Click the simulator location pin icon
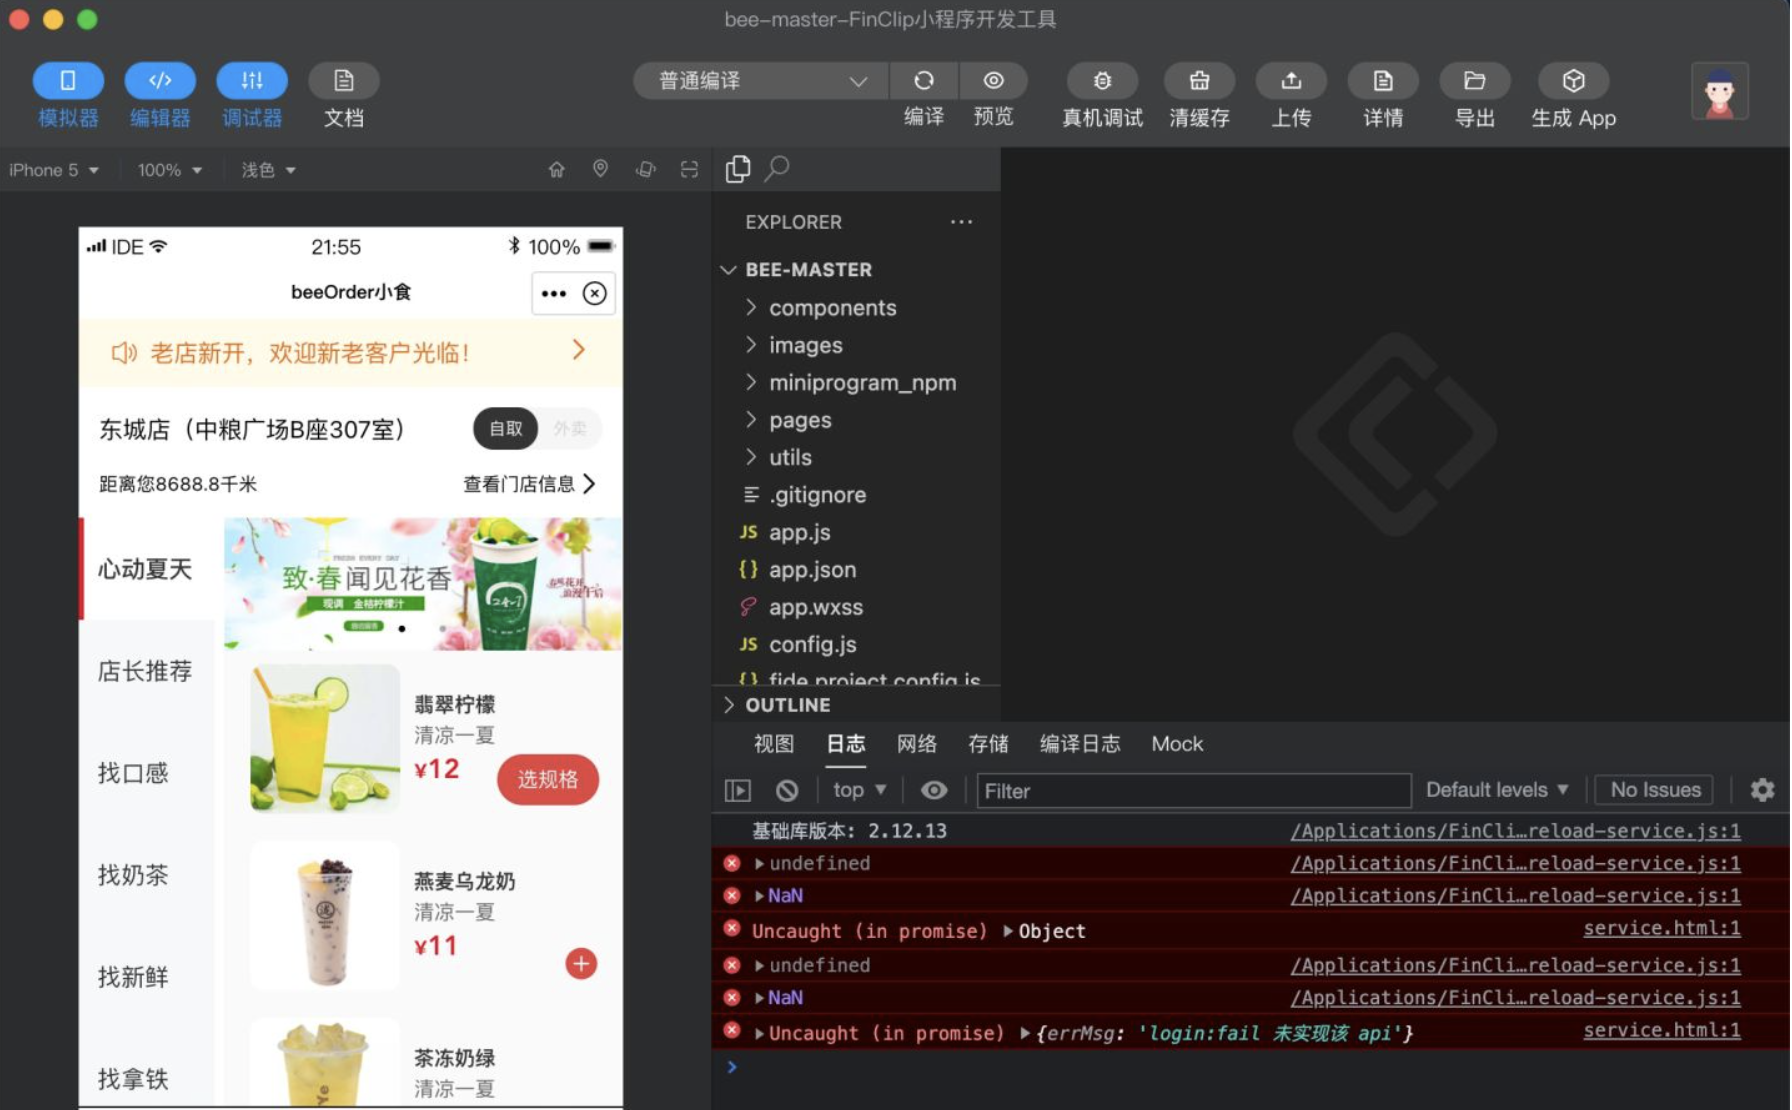 pyautogui.click(x=600, y=169)
